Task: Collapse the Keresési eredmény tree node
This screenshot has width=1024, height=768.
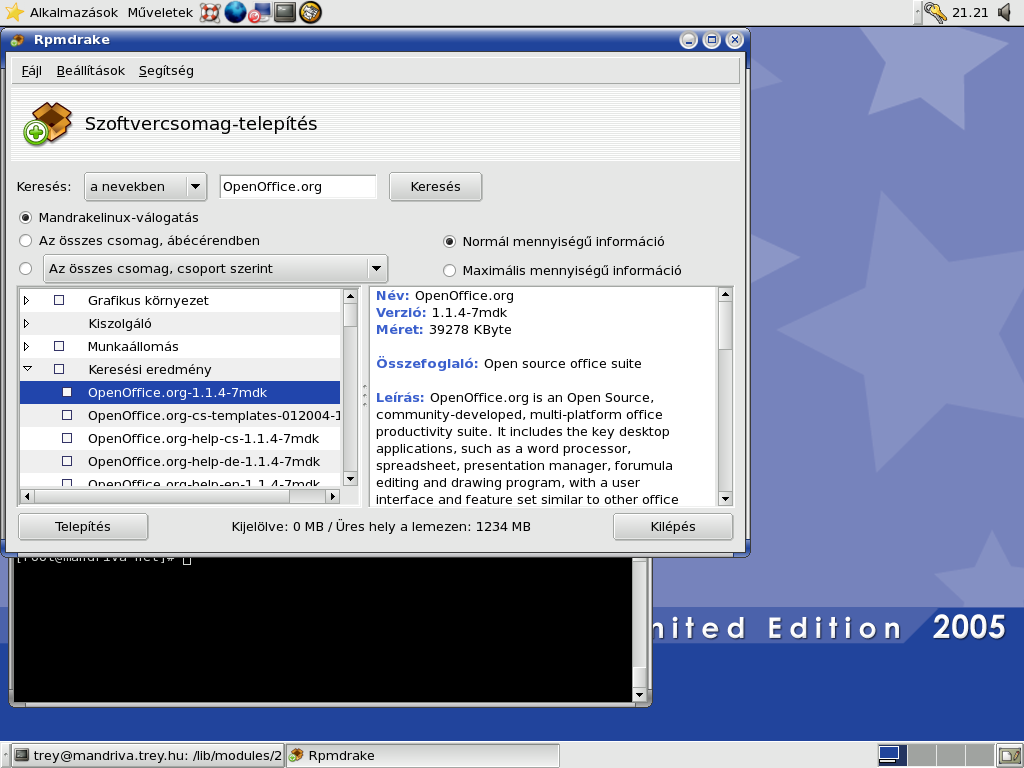Action: pos(27,369)
